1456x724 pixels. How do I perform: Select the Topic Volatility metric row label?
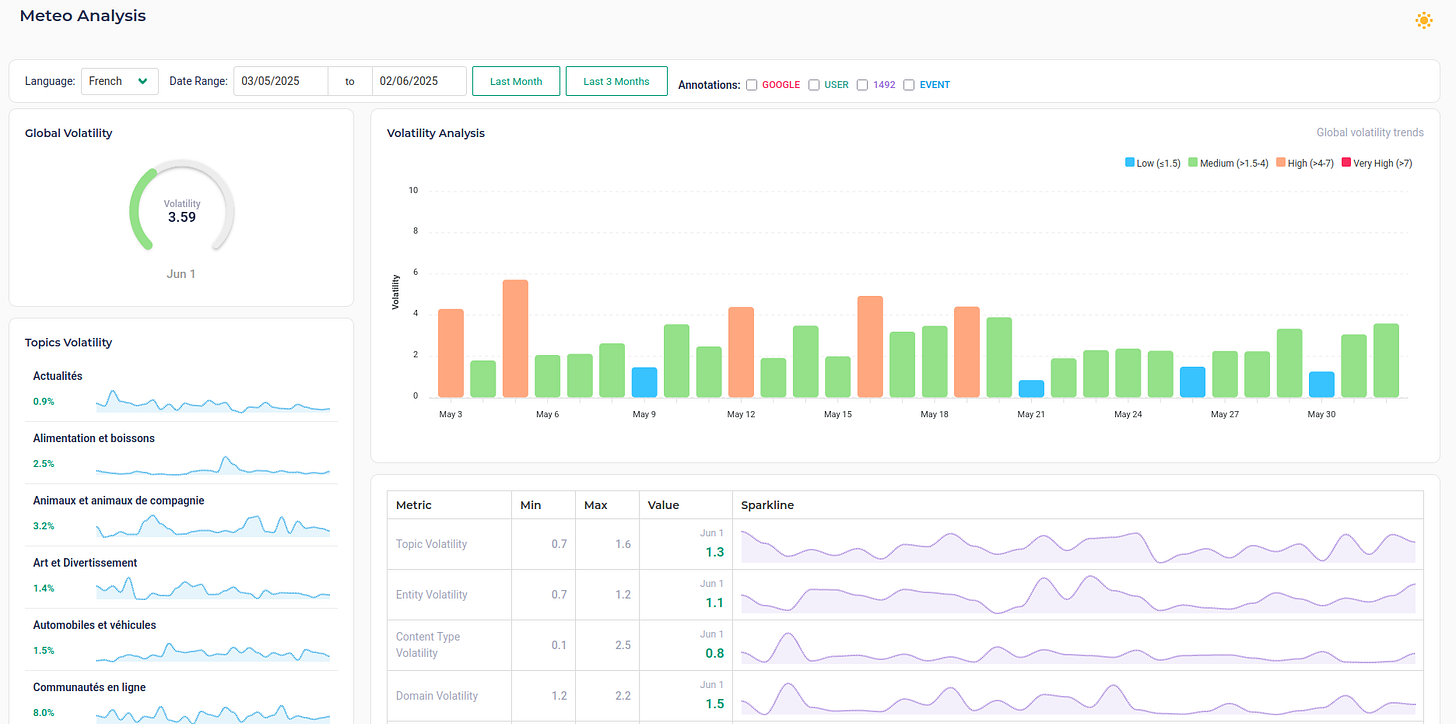tap(431, 544)
